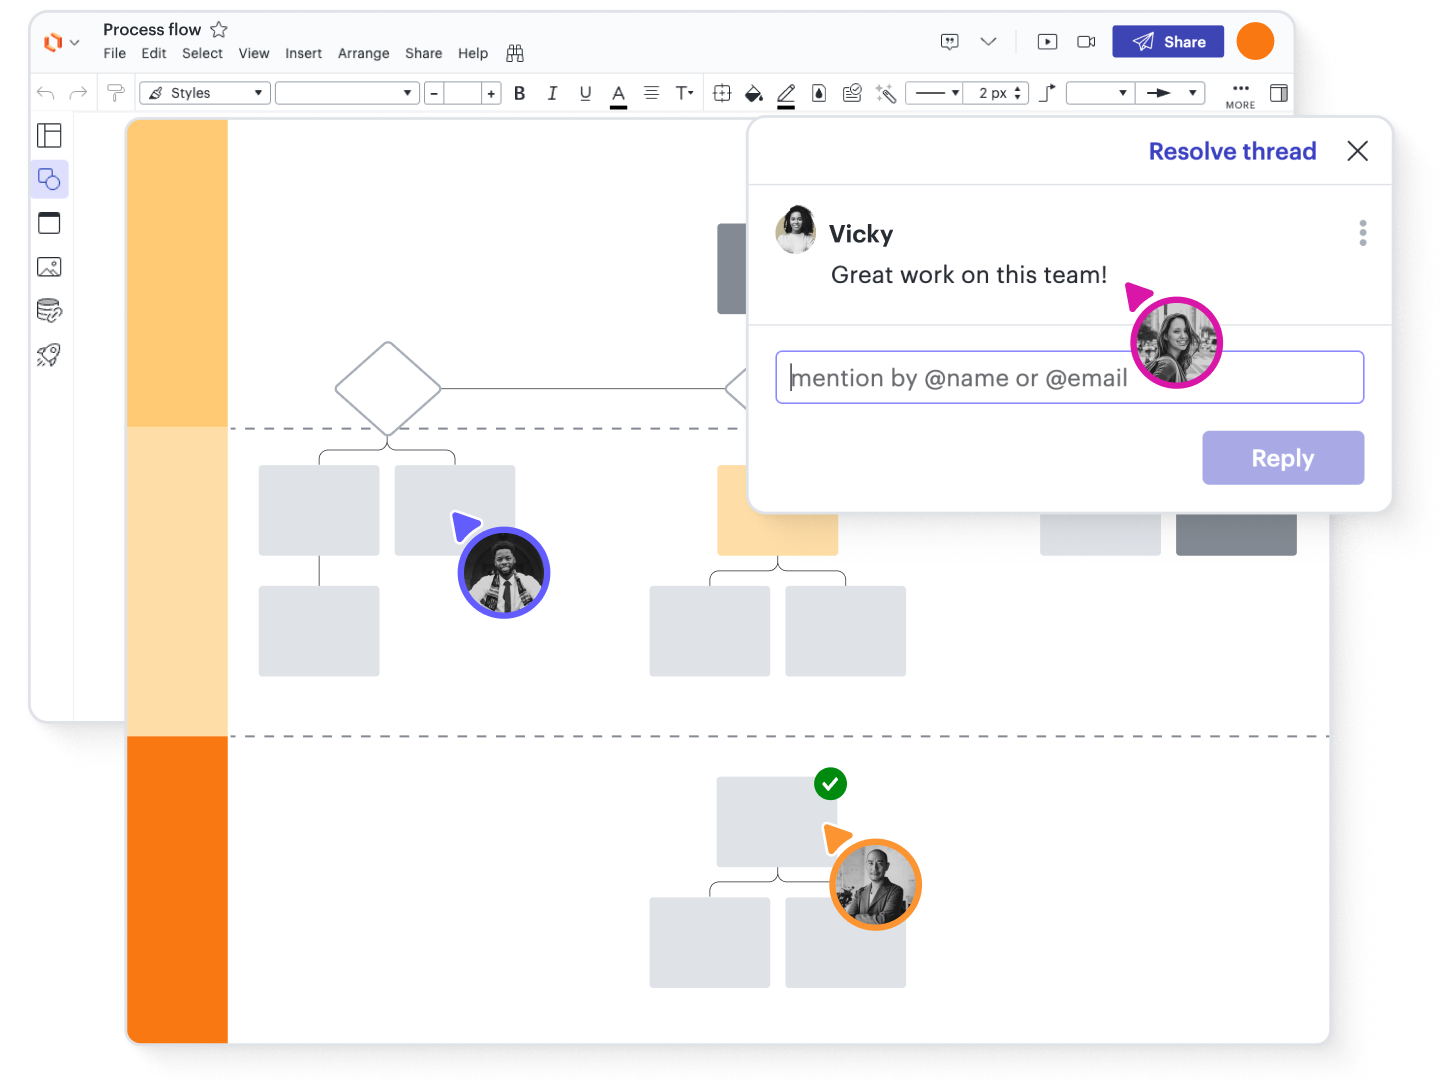This screenshot has height=1080, width=1440.
Task: Open the Shapes panel in left sidebar
Action: point(49,180)
